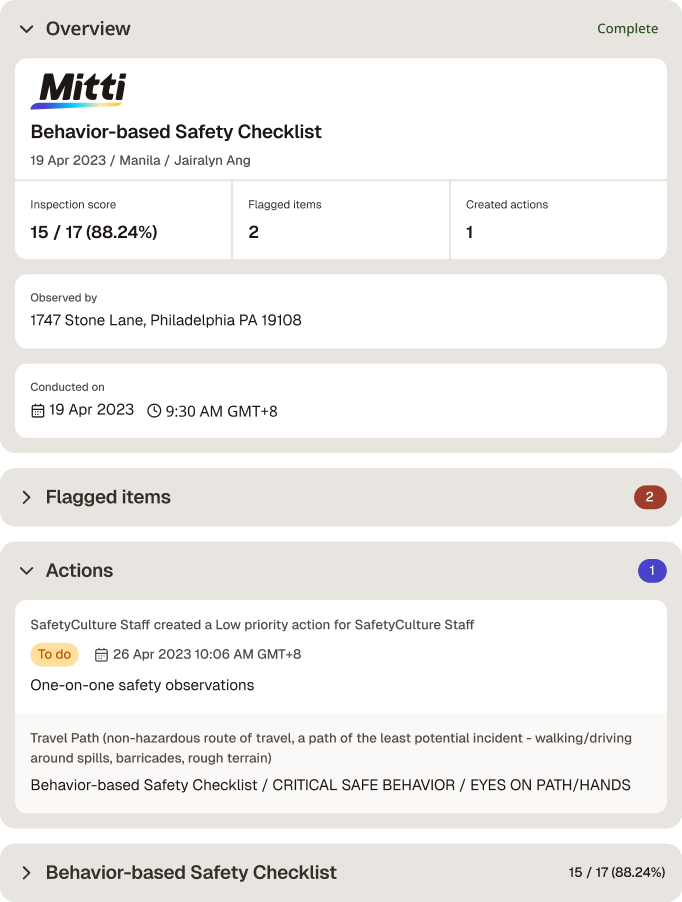
Task: Click the Mitti logo
Action: [78, 90]
